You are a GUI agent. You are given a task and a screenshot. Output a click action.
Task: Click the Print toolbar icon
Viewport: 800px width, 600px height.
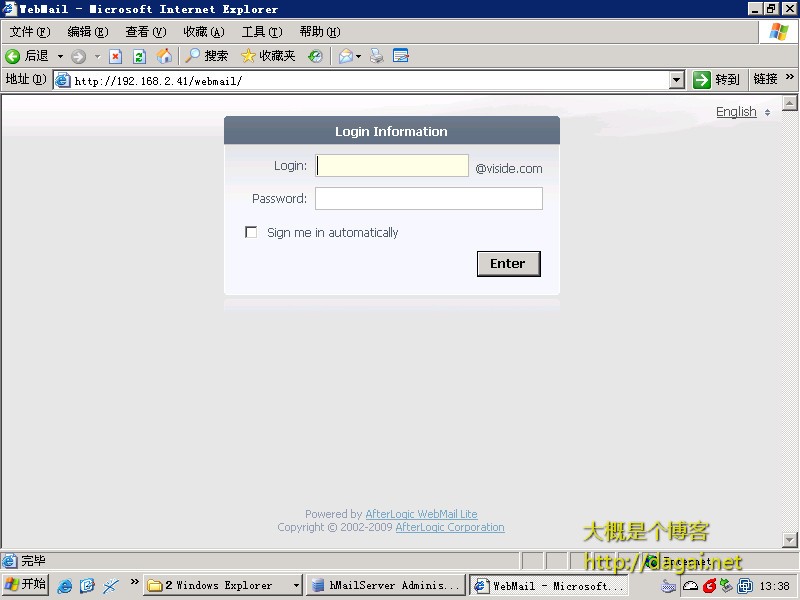(x=377, y=56)
